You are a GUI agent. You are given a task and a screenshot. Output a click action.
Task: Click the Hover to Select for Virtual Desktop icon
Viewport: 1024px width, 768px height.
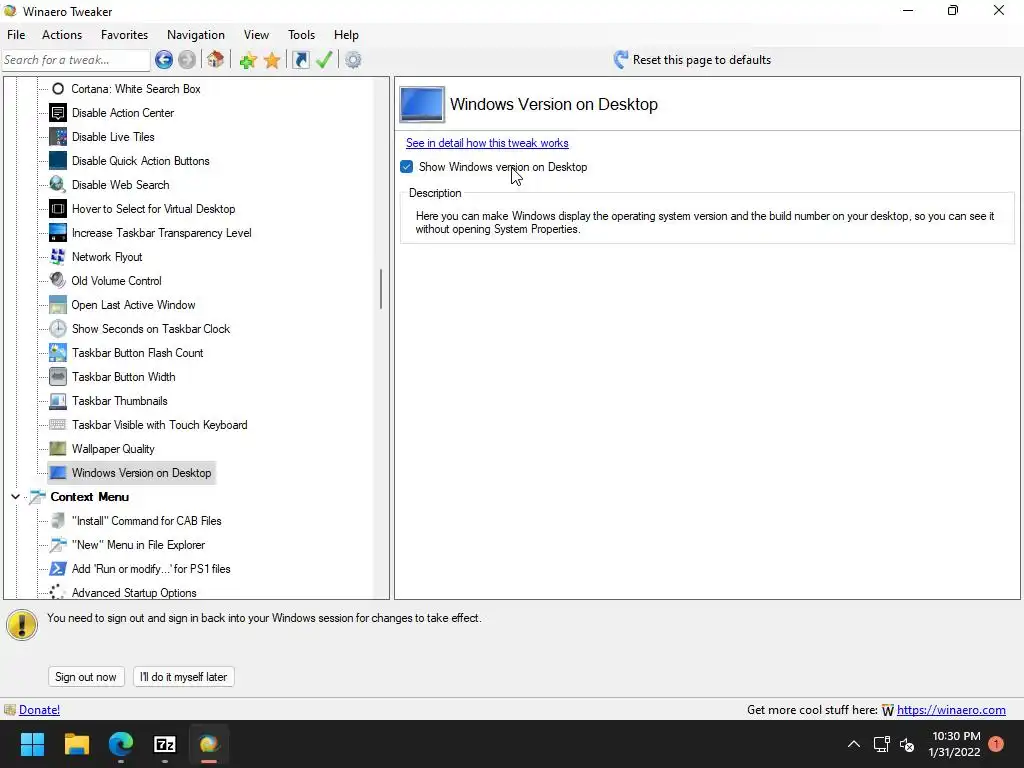click(58, 209)
